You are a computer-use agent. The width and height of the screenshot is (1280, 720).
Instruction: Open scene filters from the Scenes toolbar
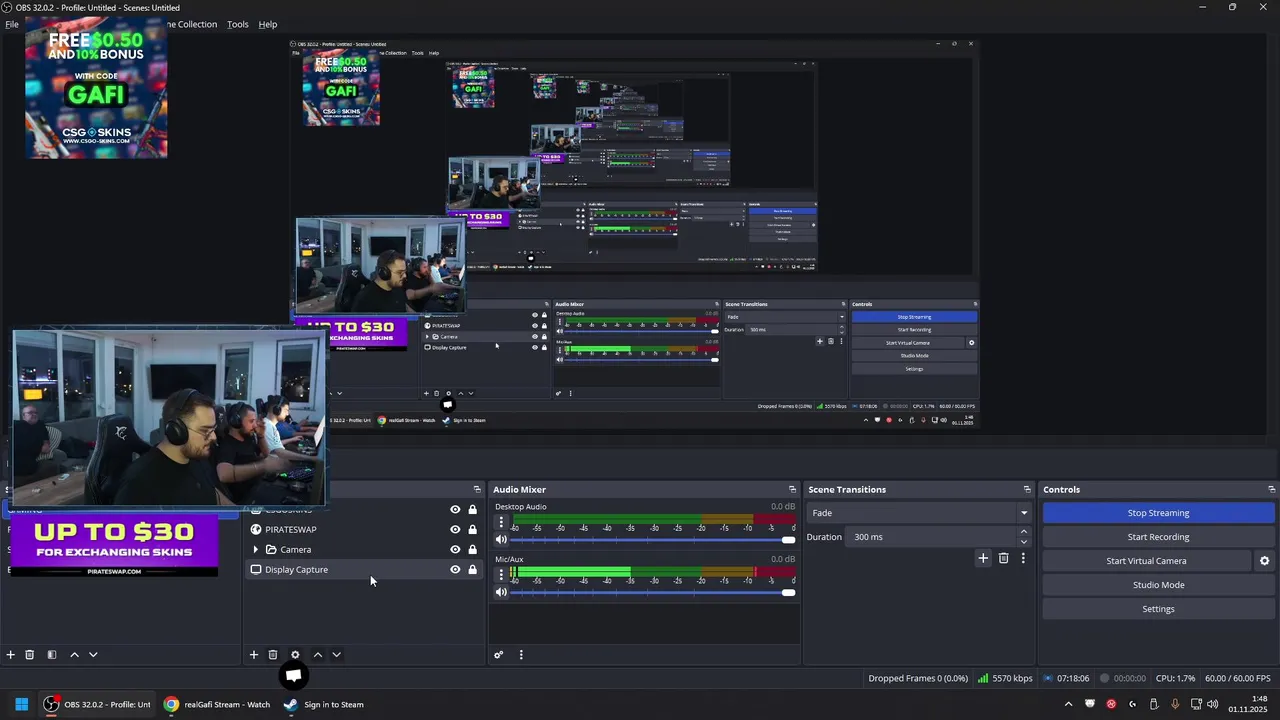pyautogui.click(x=51, y=655)
